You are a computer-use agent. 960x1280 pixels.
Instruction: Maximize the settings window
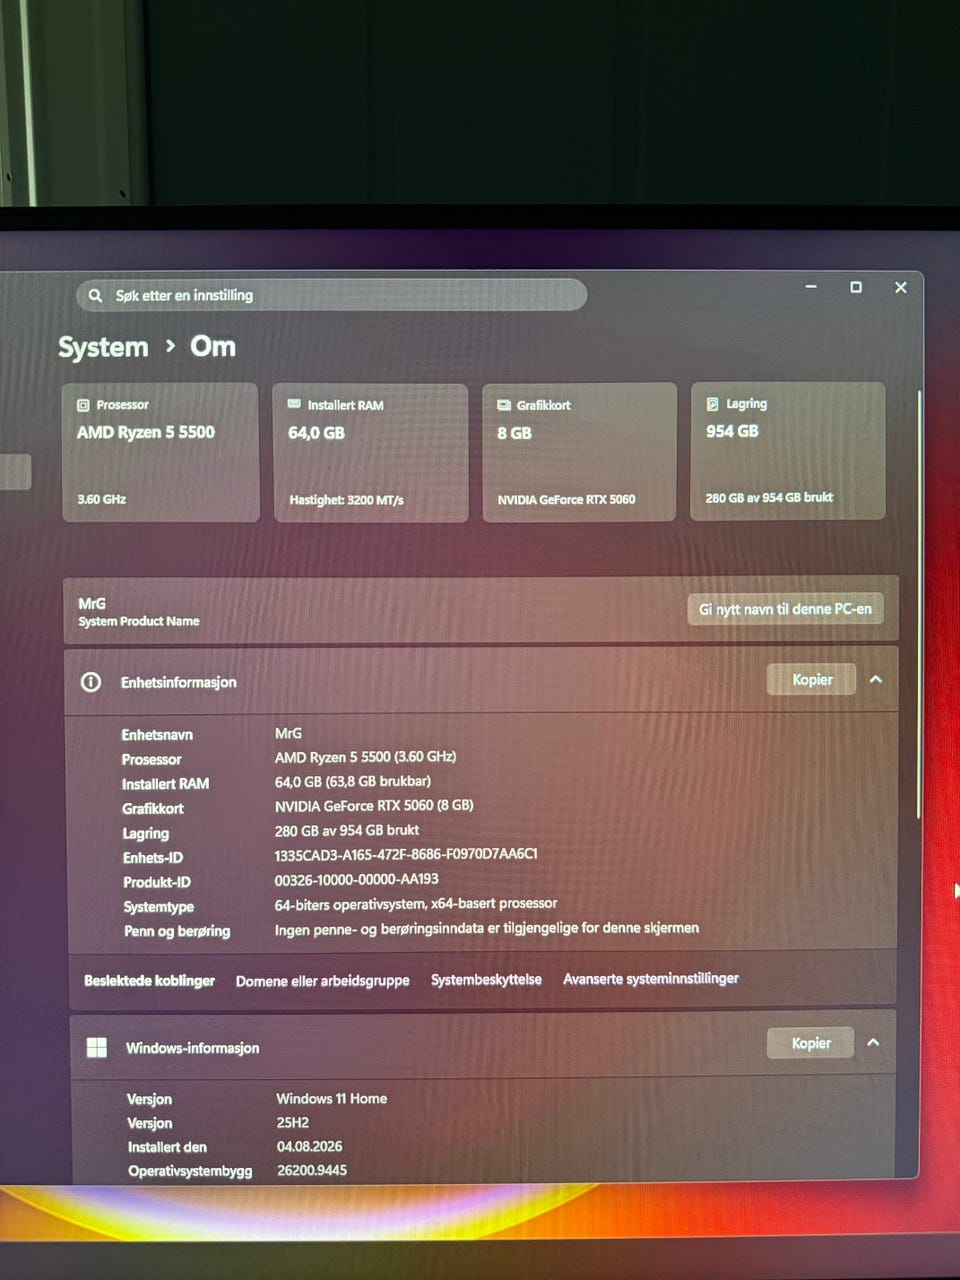click(856, 287)
